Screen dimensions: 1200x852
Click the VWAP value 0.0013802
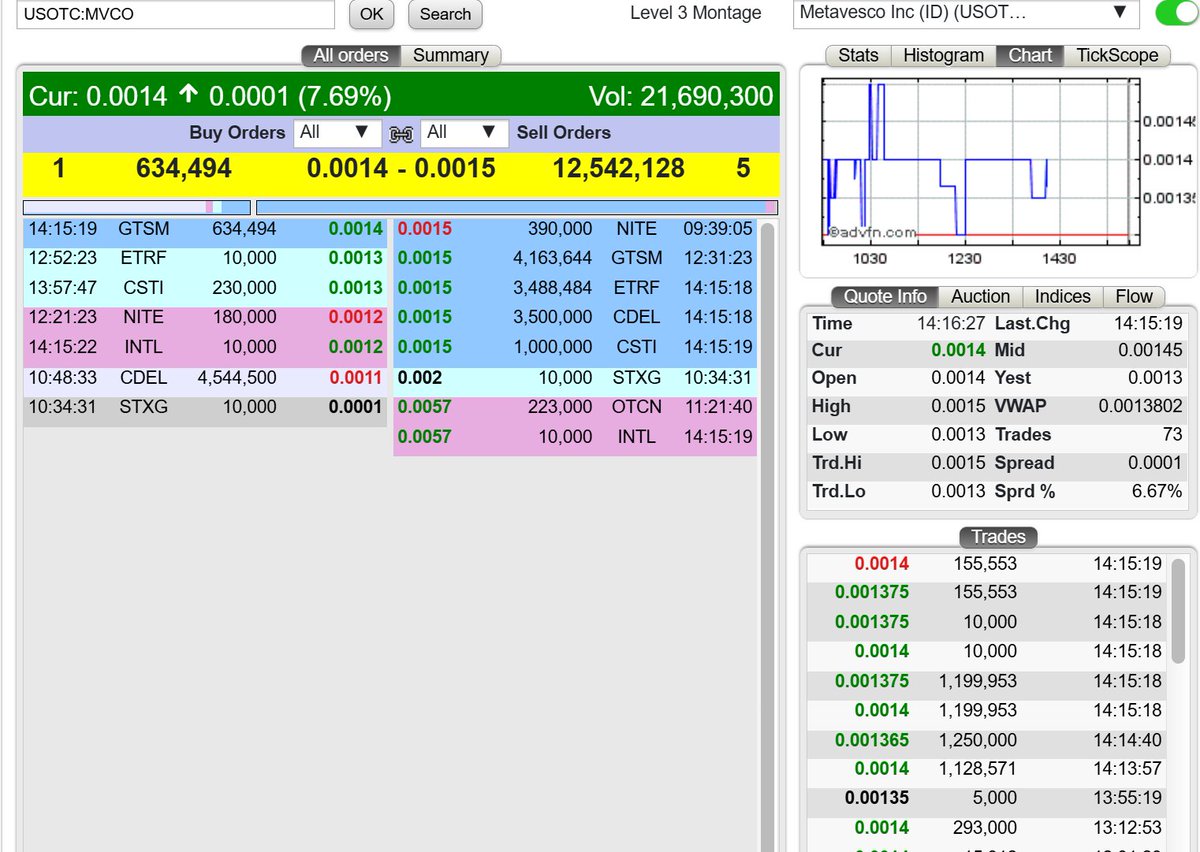[x=1140, y=406]
